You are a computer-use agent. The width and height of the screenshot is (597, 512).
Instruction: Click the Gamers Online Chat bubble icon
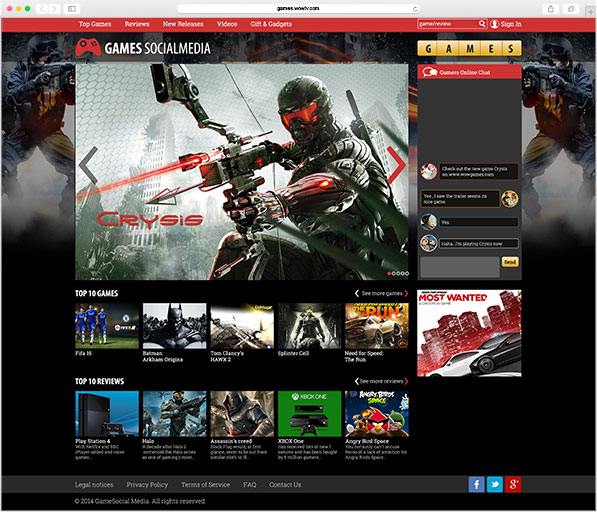tap(429, 72)
